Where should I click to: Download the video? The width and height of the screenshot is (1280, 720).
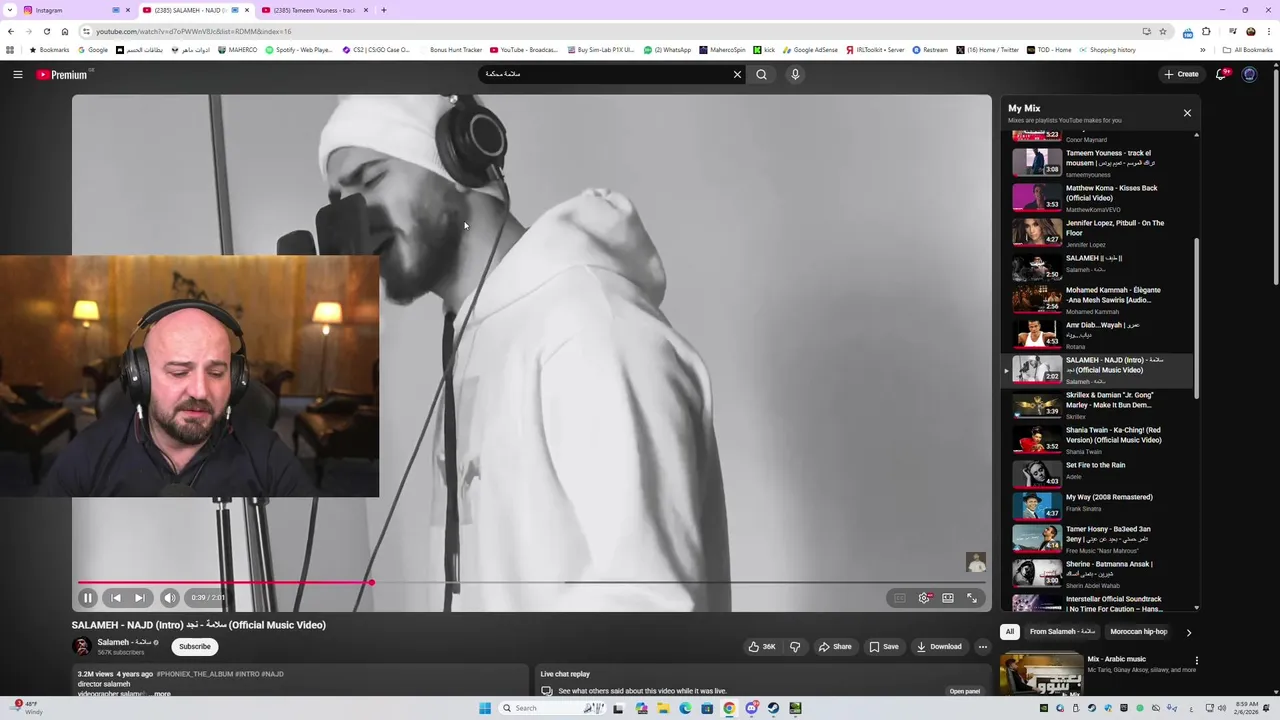click(939, 647)
